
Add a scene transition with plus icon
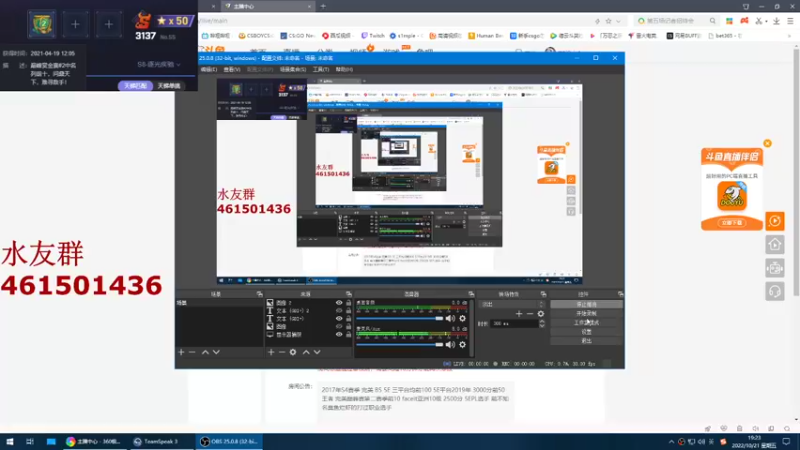coord(519,314)
